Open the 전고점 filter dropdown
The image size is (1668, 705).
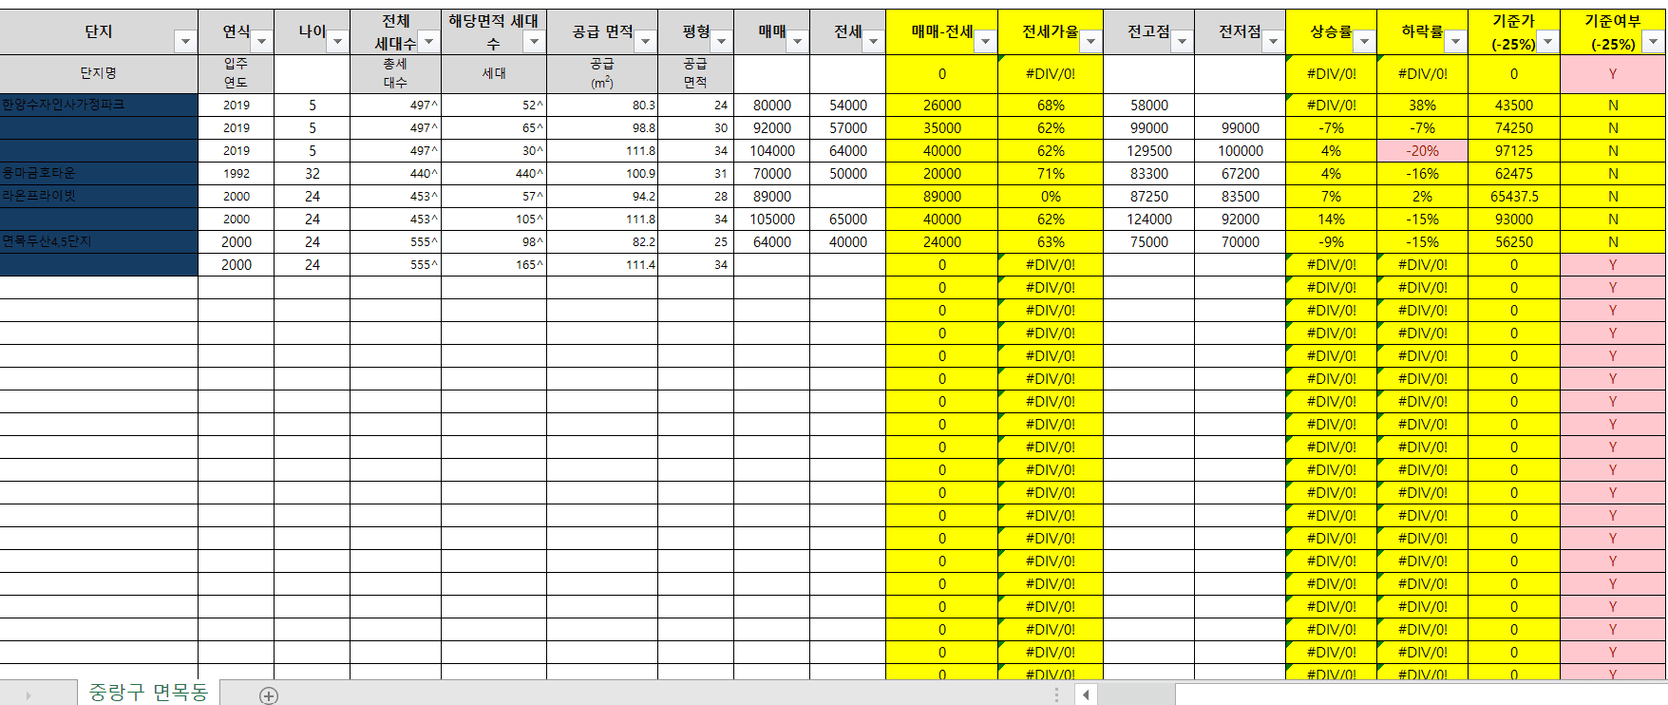point(1182,41)
